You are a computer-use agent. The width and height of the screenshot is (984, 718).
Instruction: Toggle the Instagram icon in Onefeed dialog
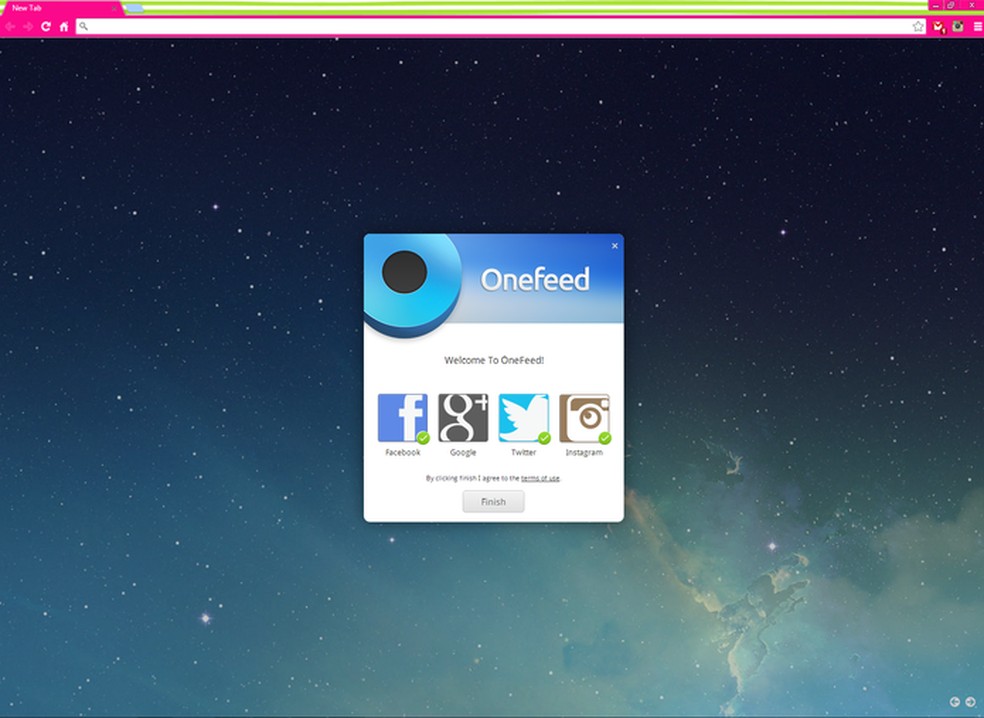(x=584, y=418)
